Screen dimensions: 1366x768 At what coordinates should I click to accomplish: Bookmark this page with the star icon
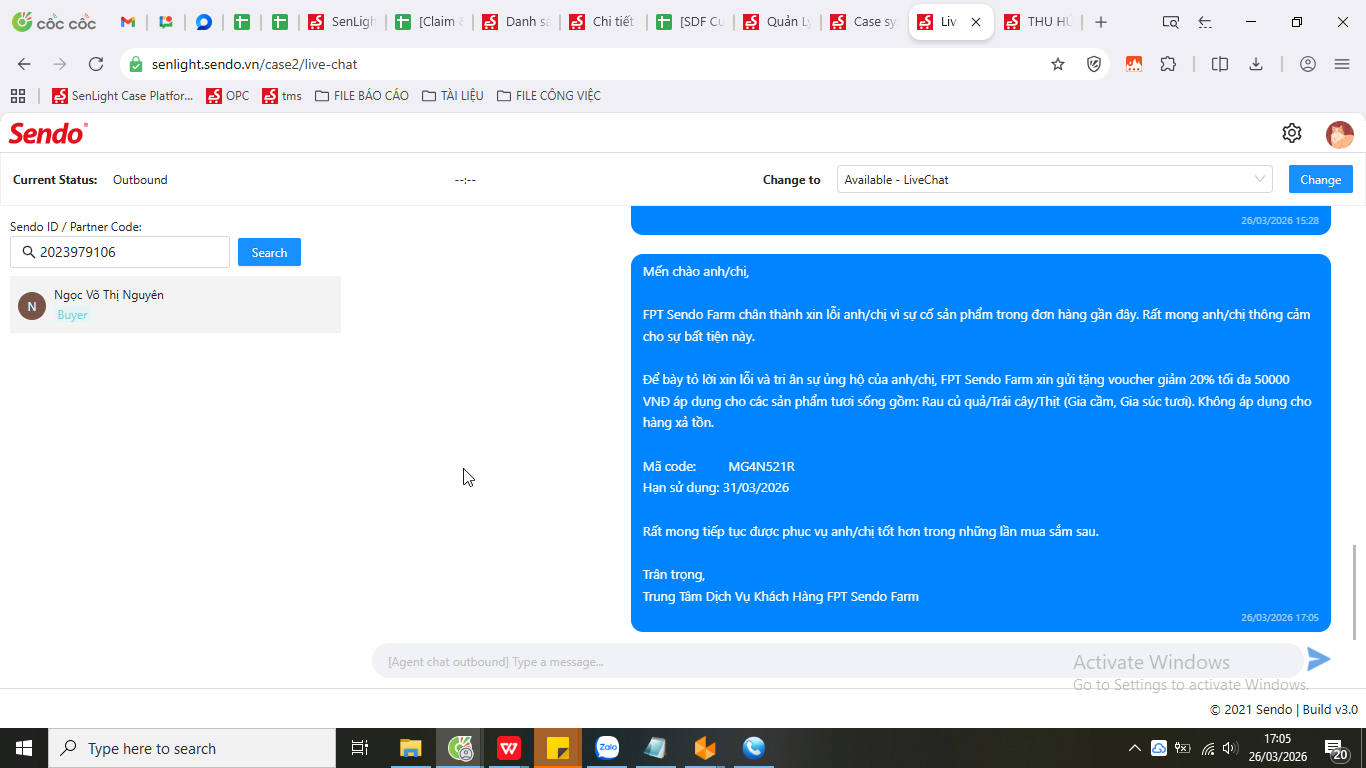[1058, 64]
